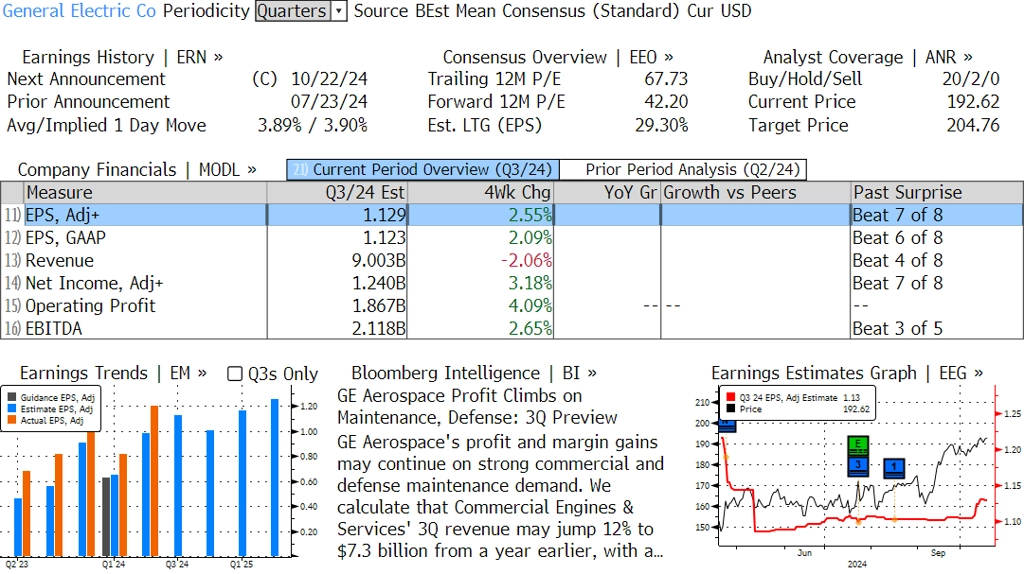
Task: Select the Operating Profit row
Action: [512, 306]
